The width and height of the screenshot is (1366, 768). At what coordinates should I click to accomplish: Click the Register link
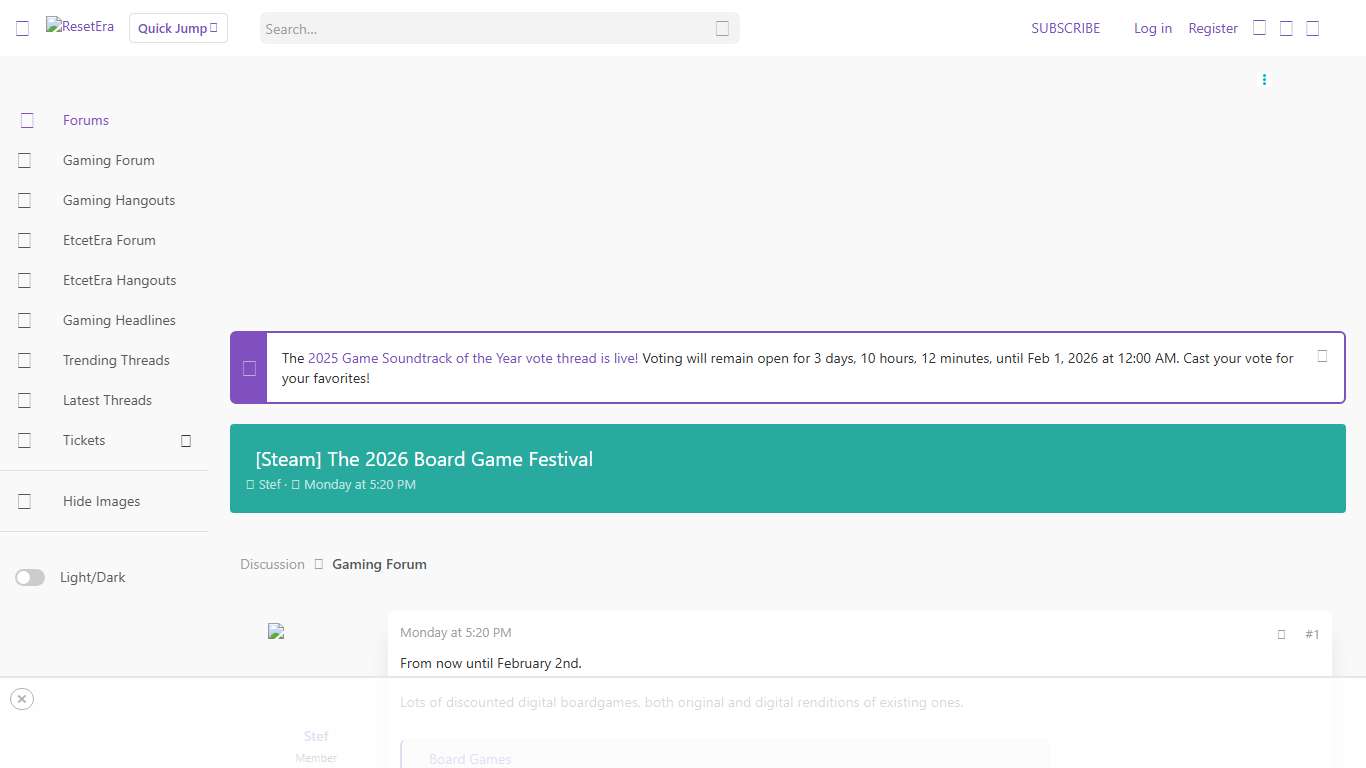tap(1213, 28)
